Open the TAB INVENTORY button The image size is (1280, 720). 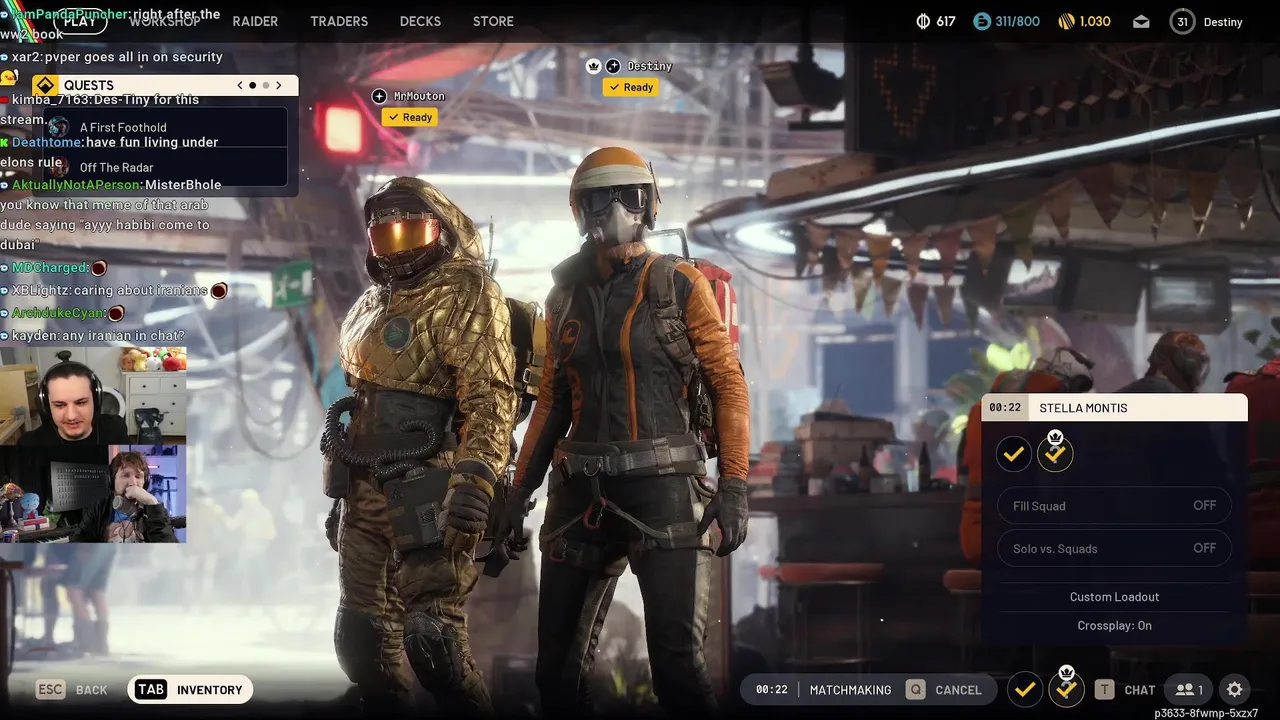[x=190, y=690]
